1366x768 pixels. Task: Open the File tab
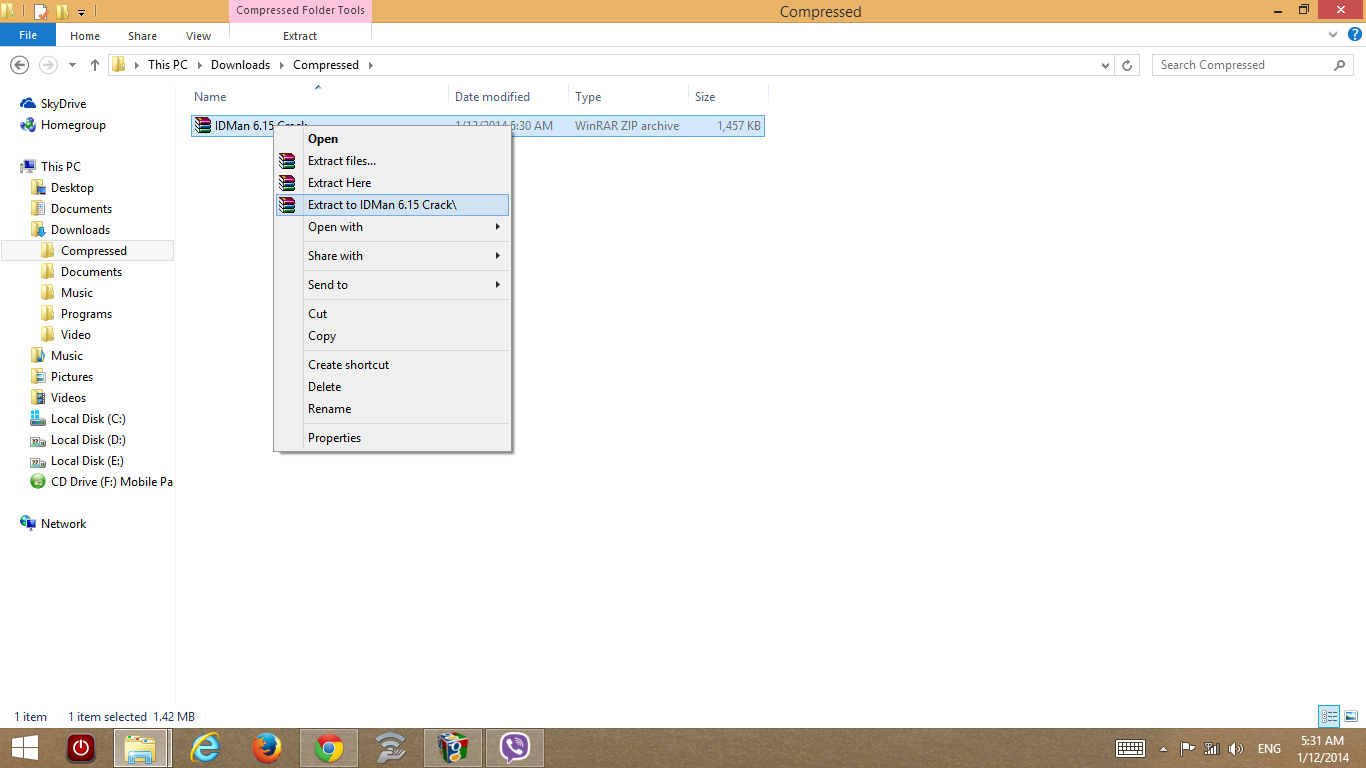tap(28, 35)
